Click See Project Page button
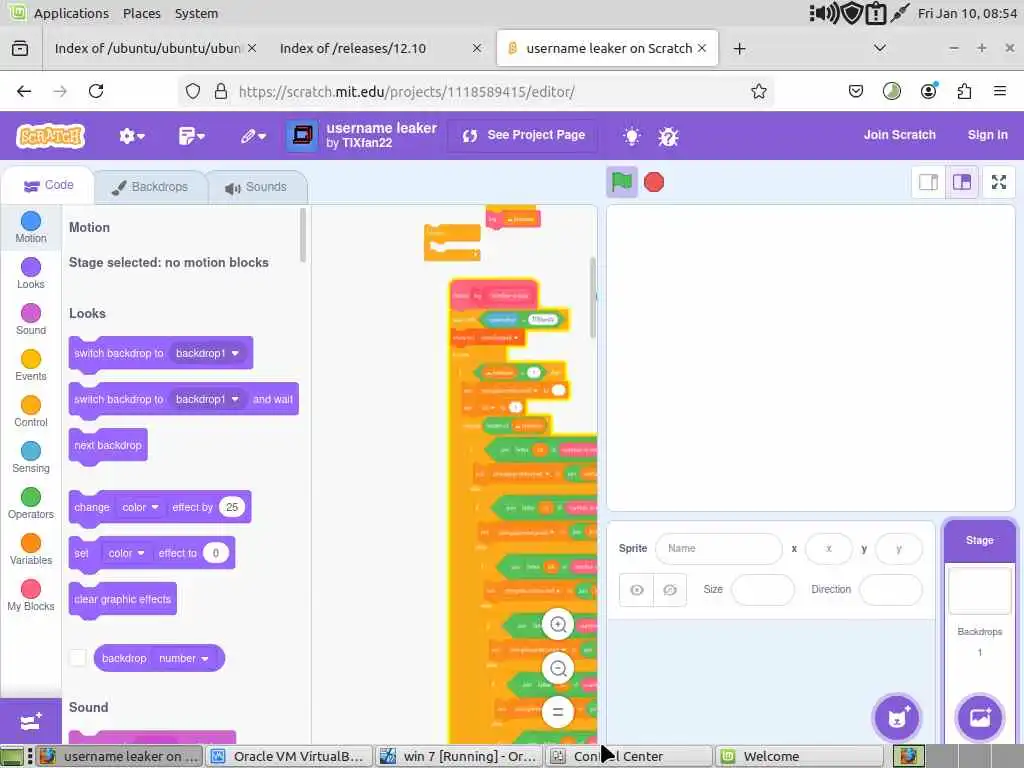1024x768 pixels. [524, 135]
